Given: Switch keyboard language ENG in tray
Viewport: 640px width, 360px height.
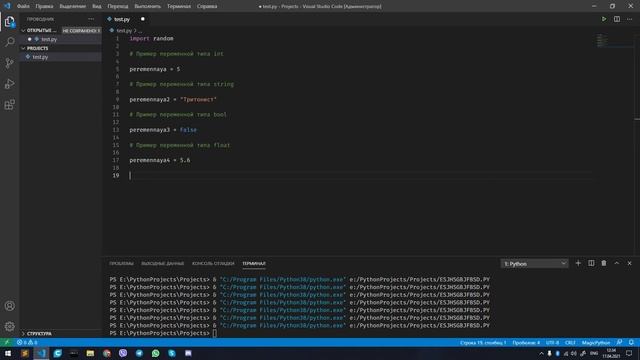Looking at the screenshot, I should pos(594,353).
